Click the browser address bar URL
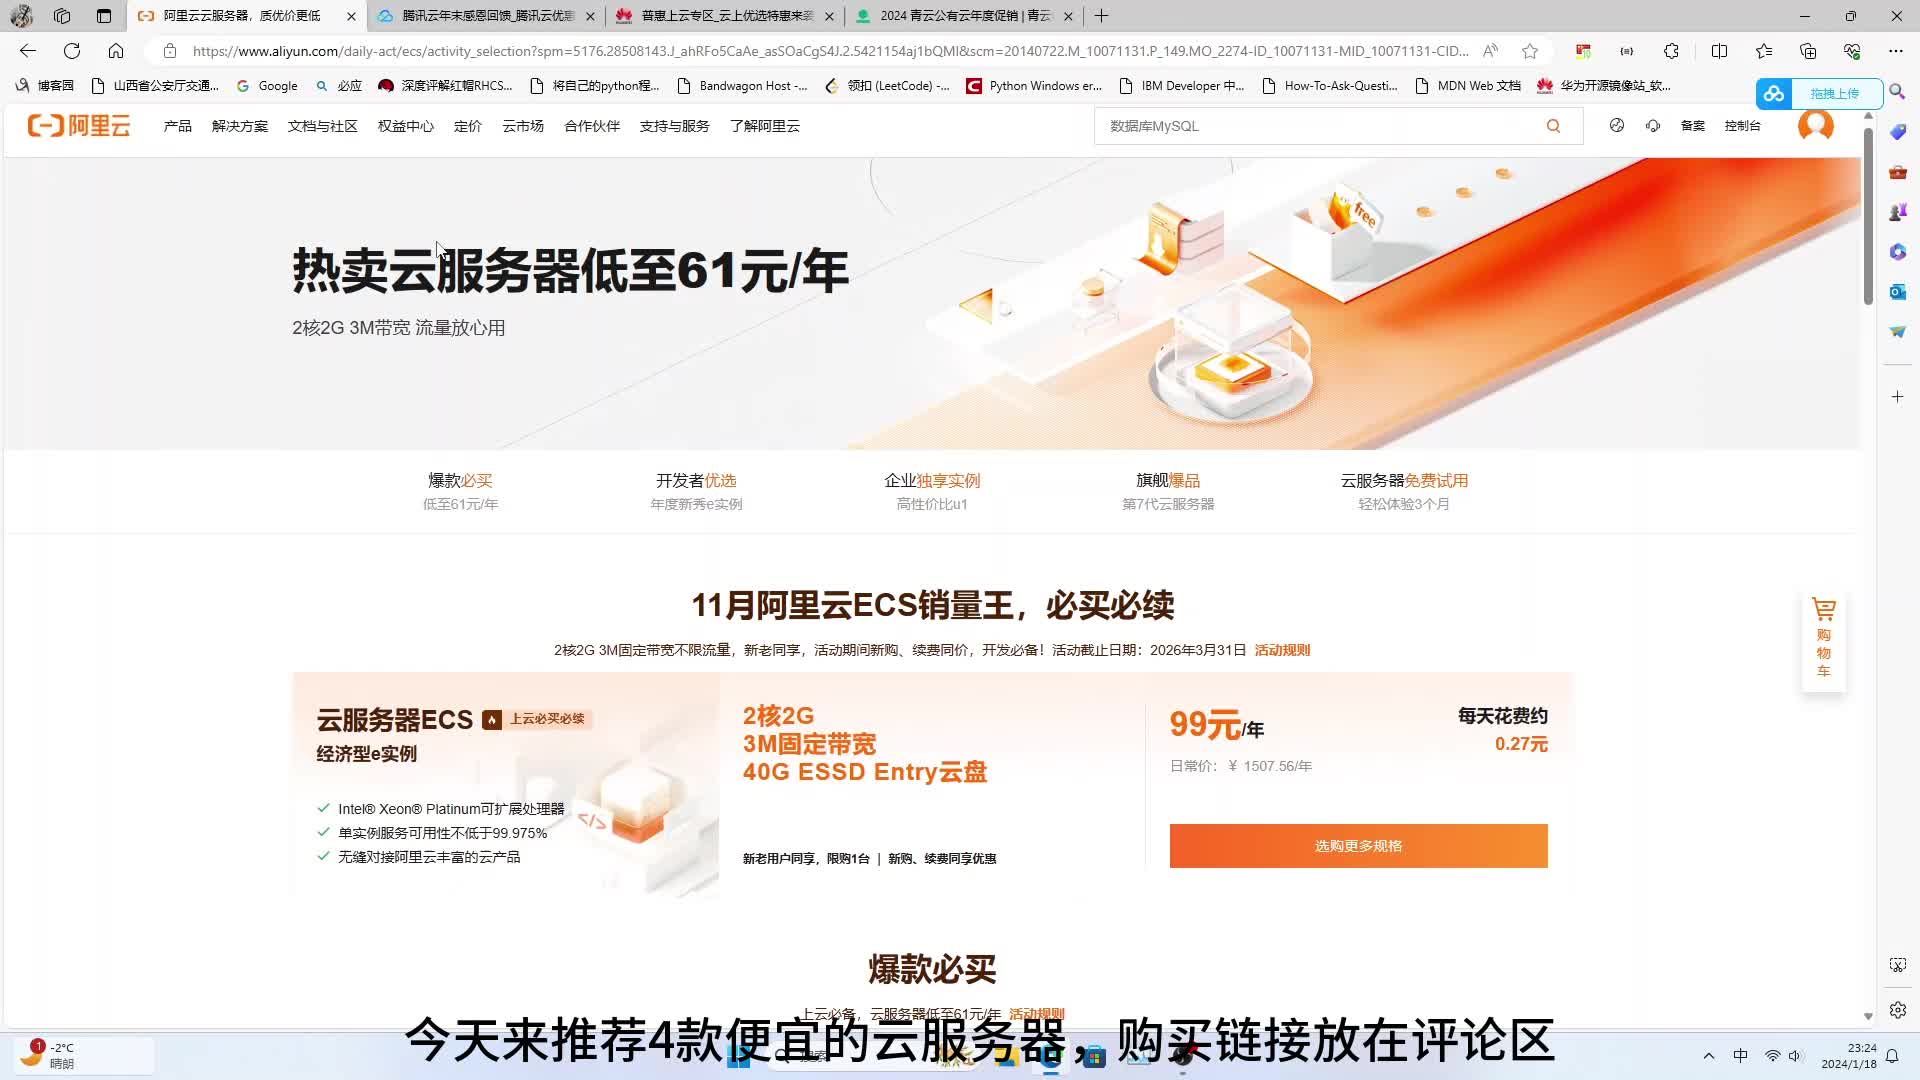 (830, 51)
